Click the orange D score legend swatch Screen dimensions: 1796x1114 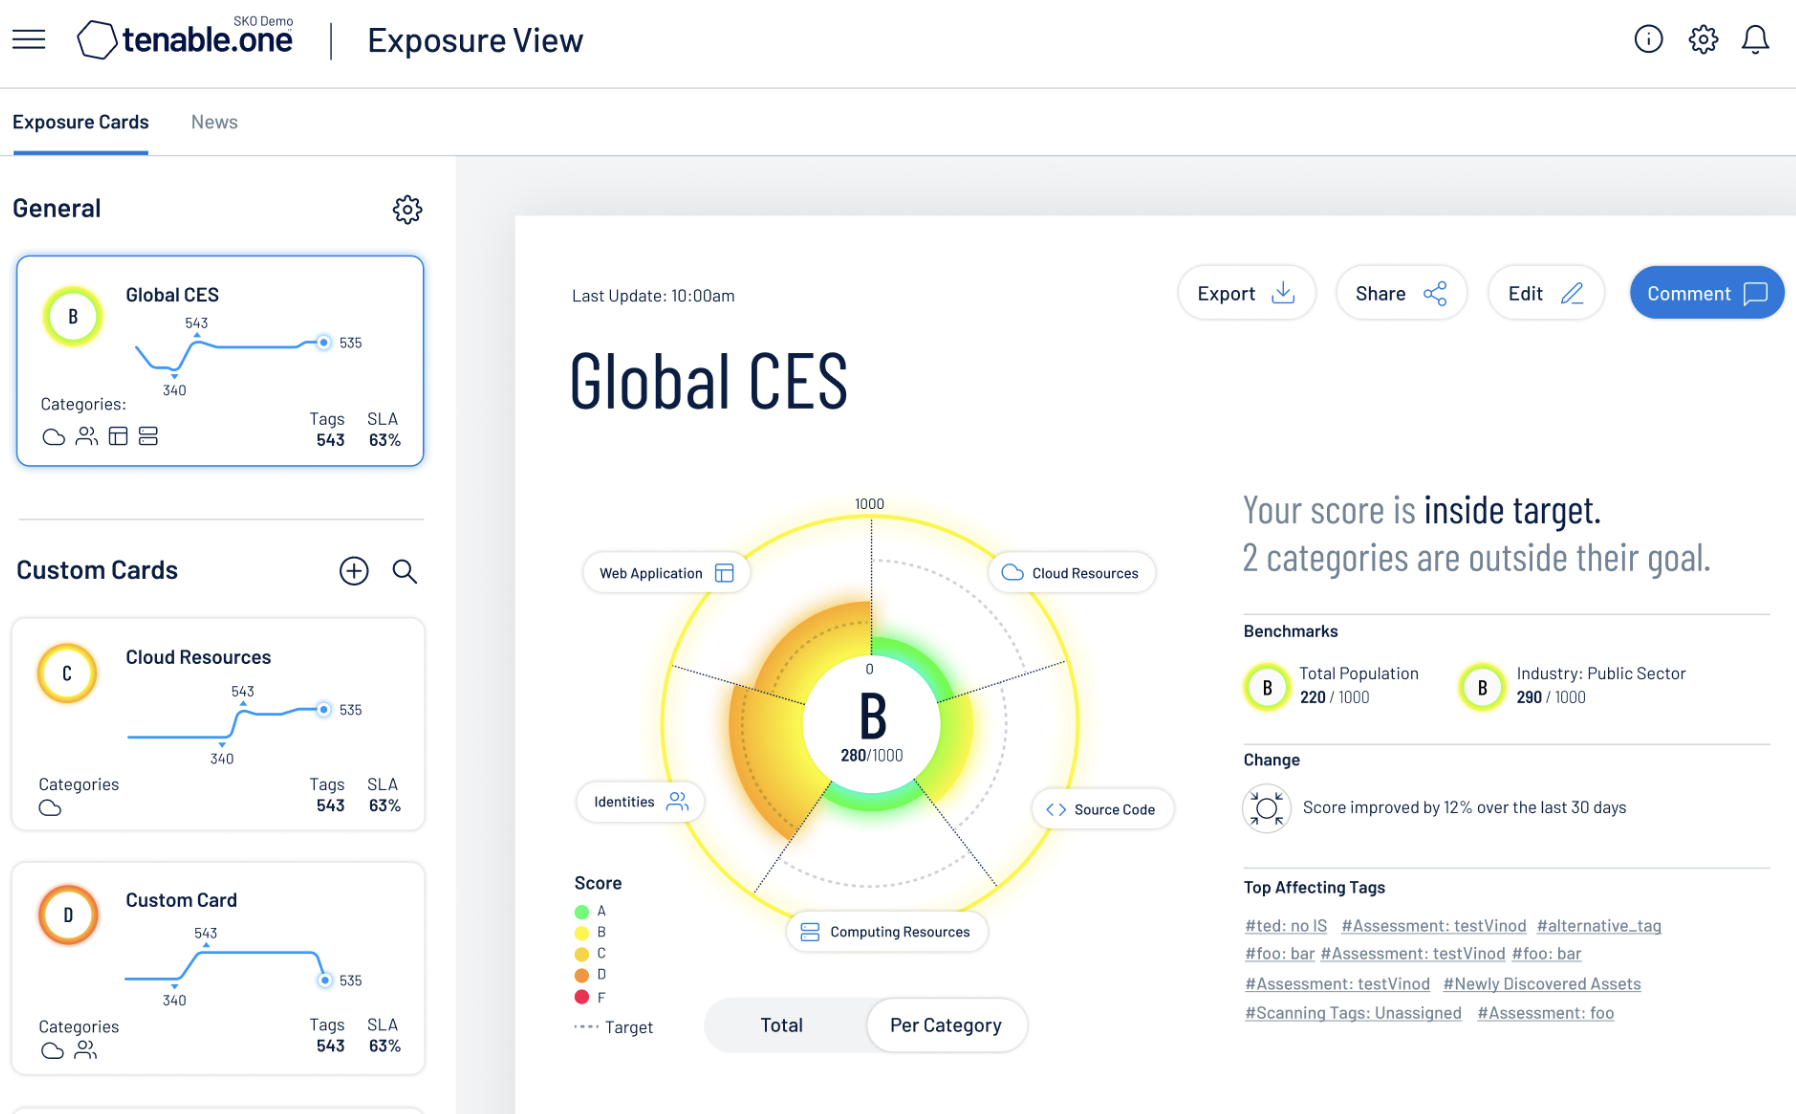tap(582, 975)
